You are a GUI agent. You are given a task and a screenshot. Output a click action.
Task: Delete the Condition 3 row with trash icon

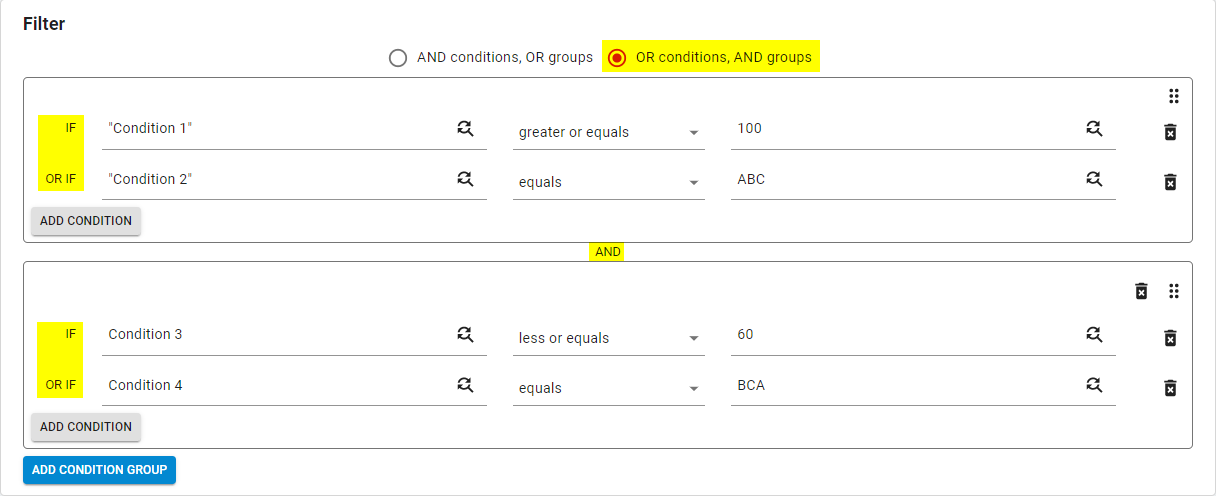click(1170, 338)
